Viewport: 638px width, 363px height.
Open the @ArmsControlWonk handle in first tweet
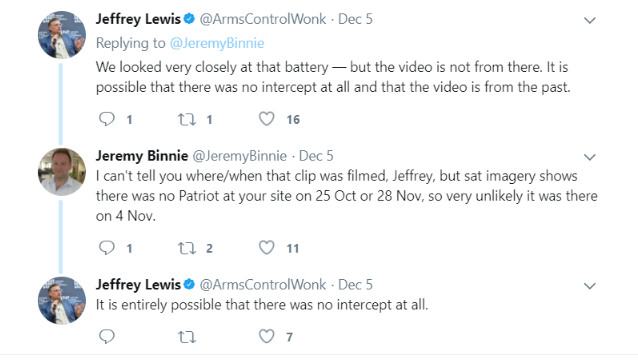(x=263, y=19)
